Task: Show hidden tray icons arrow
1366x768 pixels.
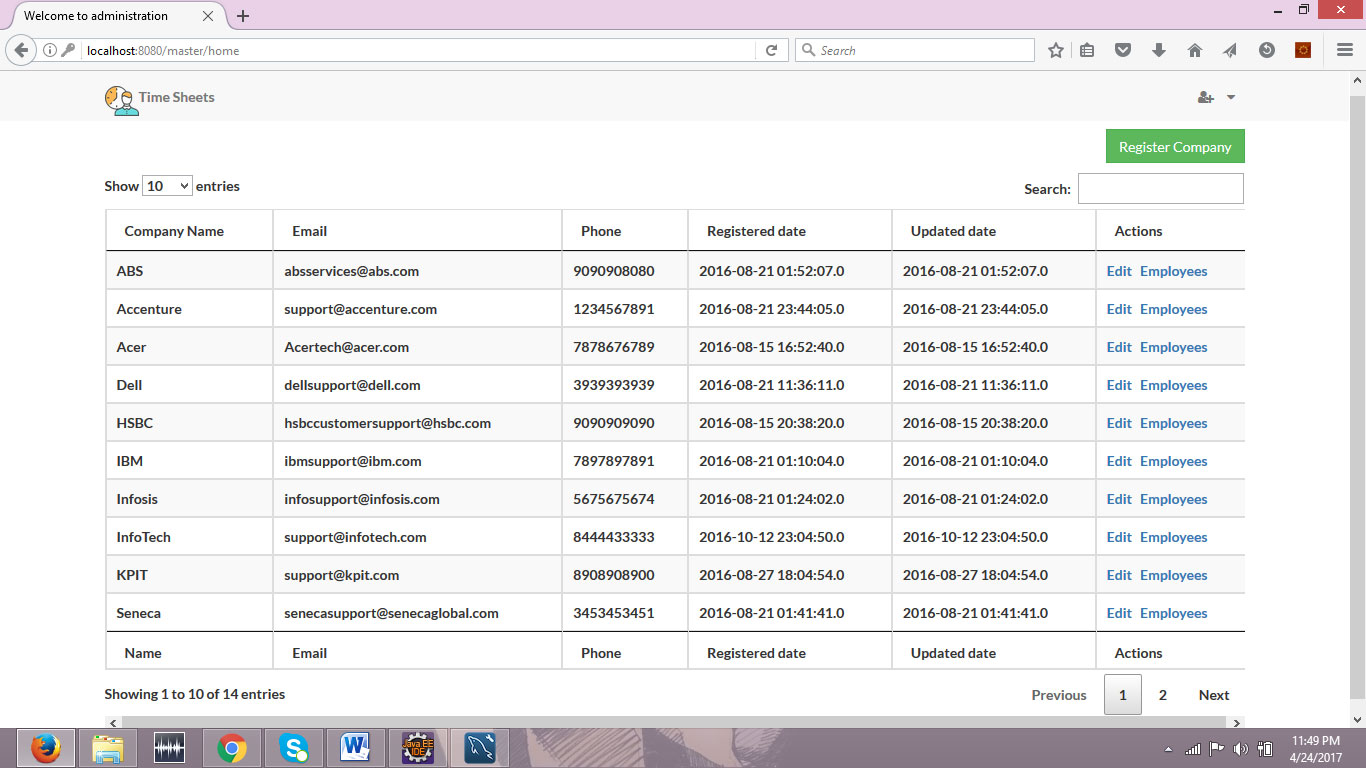Action: (1169, 749)
